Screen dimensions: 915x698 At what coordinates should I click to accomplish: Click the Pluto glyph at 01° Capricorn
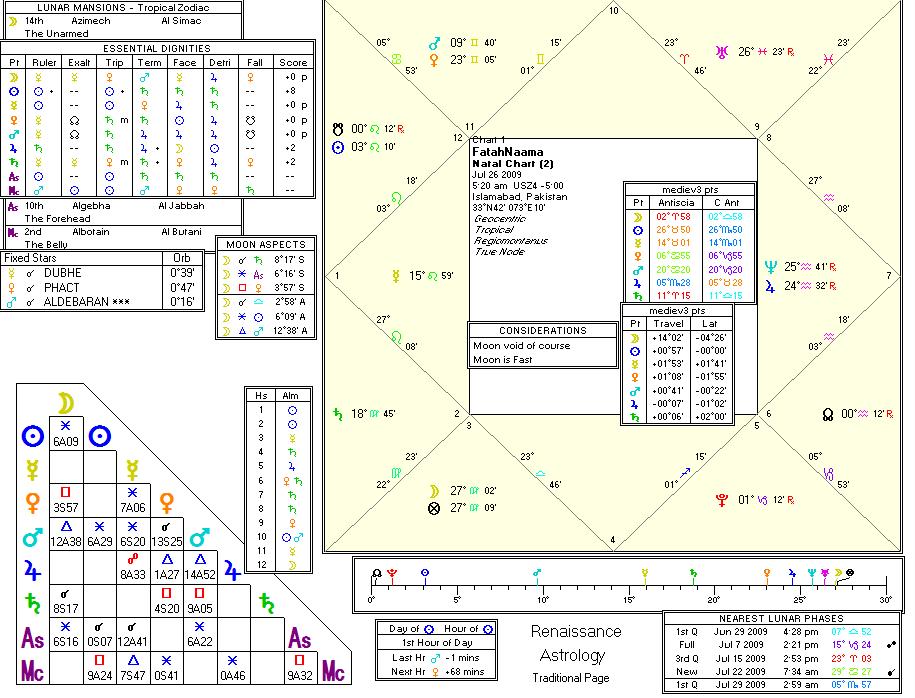tap(722, 500)
